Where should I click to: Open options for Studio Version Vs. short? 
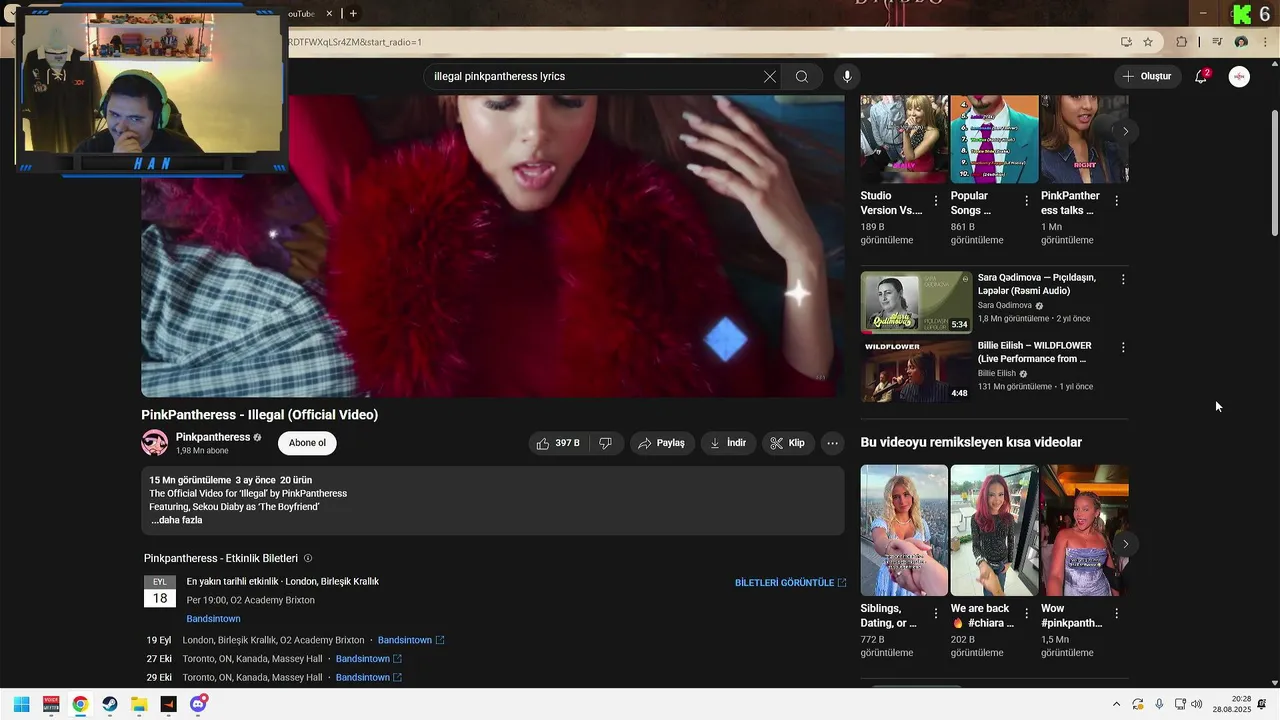tap(936, 201)
